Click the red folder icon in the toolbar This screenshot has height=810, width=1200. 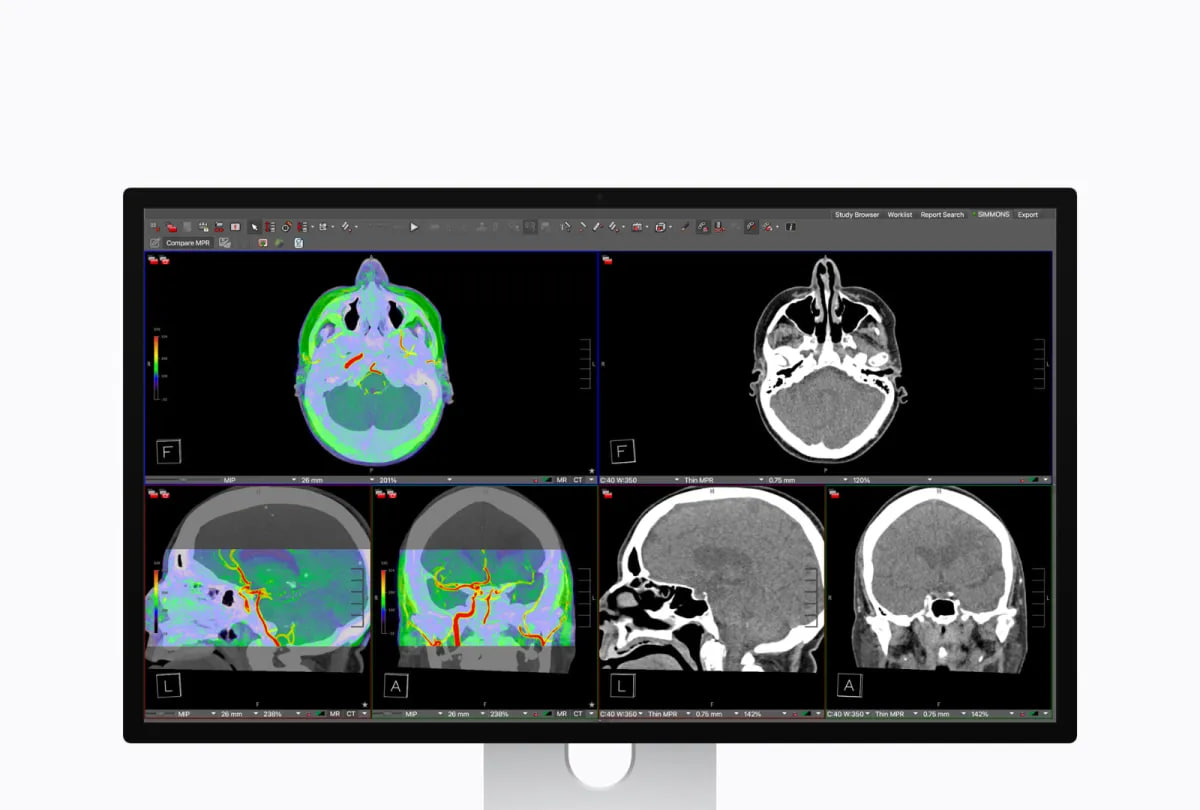[x=172, y=227]
